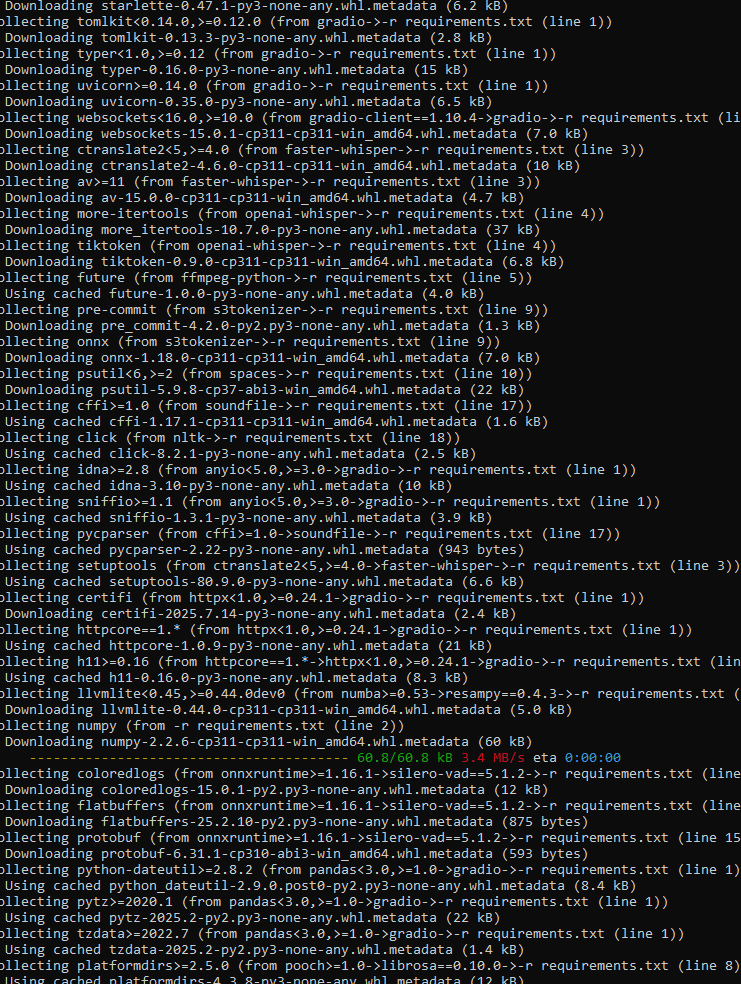Click the llvmlite-0.44.0 download line
The width and height of the screenshot is (741, 984).
pos(289,710)
